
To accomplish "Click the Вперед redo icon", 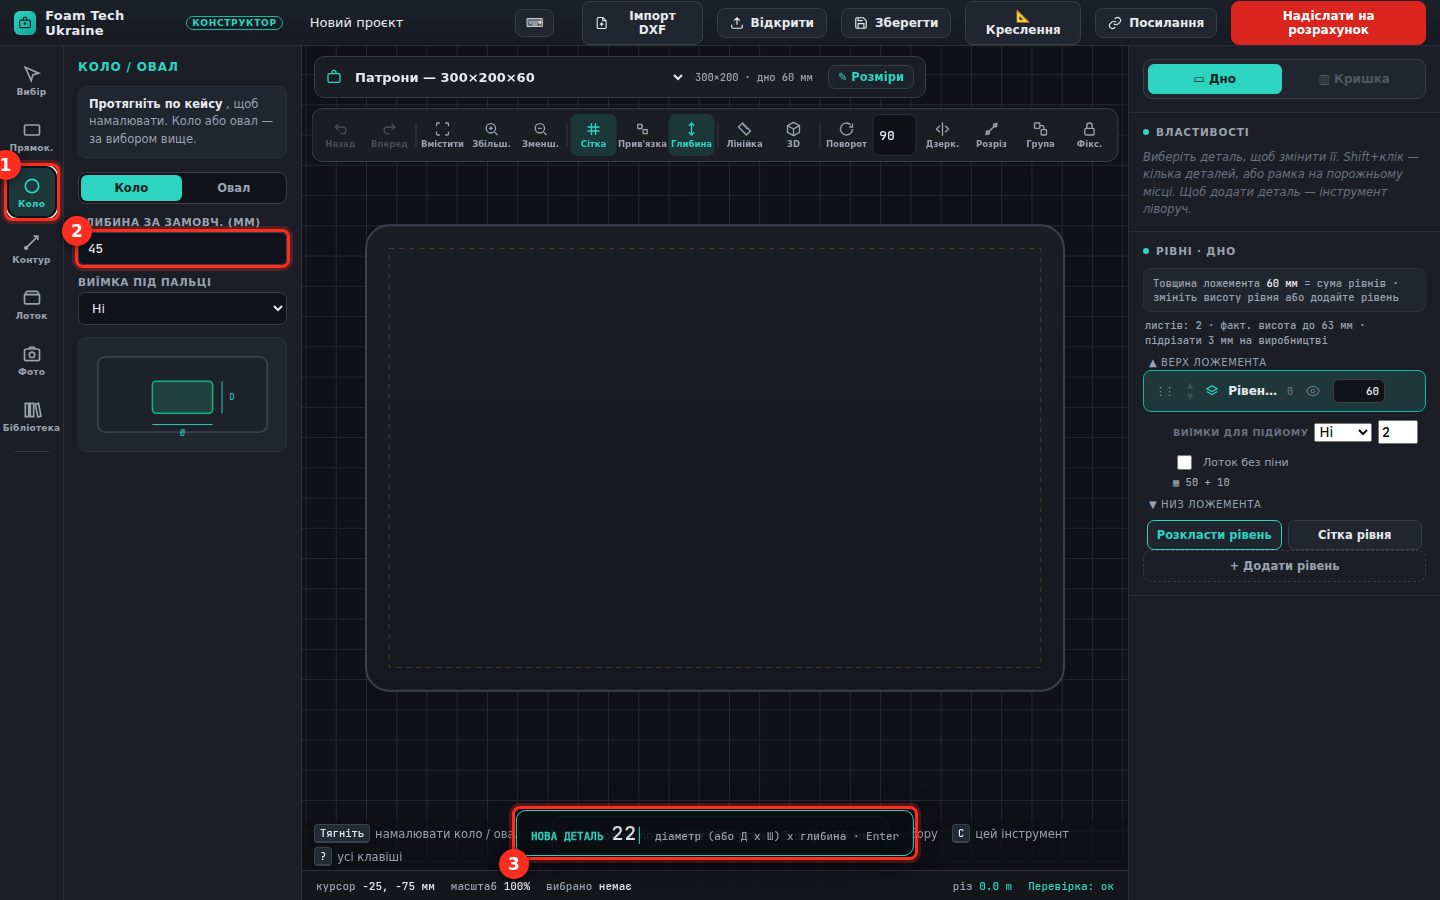I will point(389,135).
